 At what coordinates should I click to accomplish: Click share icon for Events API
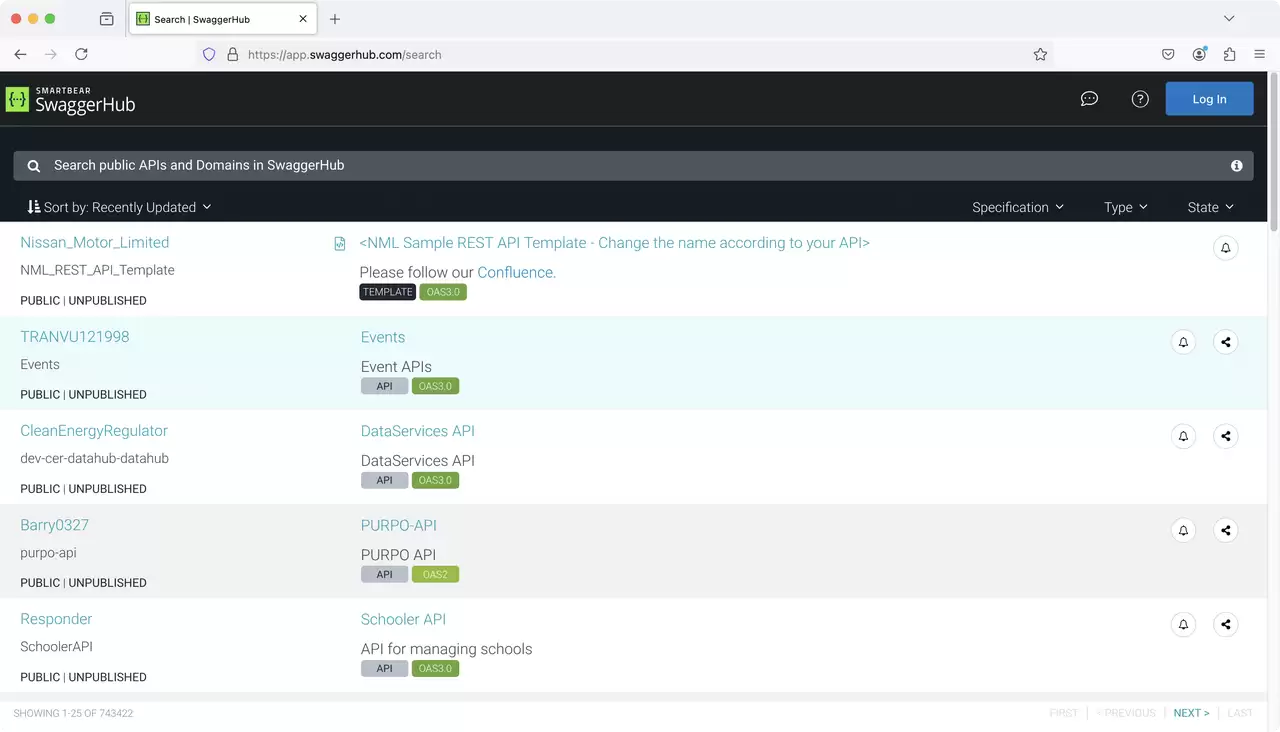click(1226, 342)
